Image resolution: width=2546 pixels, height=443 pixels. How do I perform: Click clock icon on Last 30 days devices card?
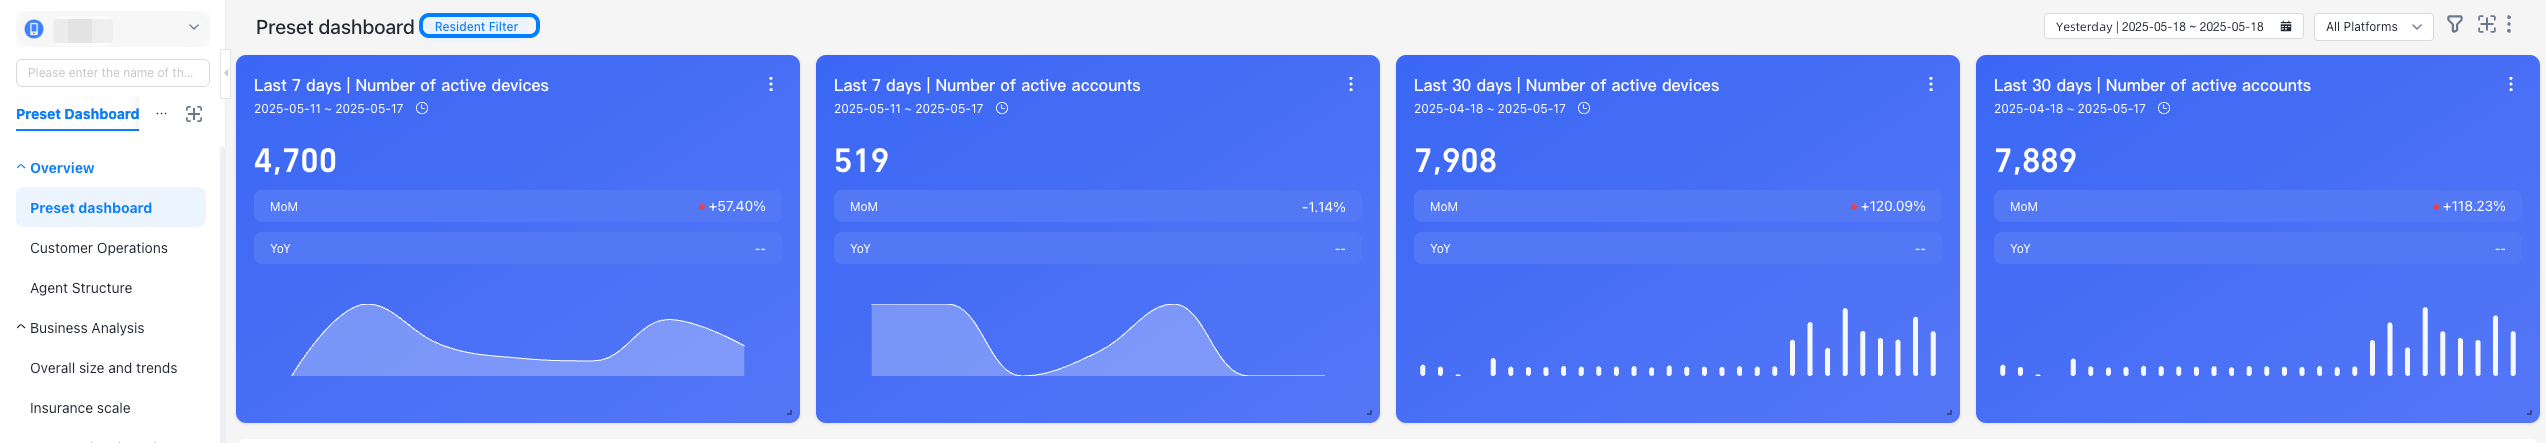[x=1584, y=108]
